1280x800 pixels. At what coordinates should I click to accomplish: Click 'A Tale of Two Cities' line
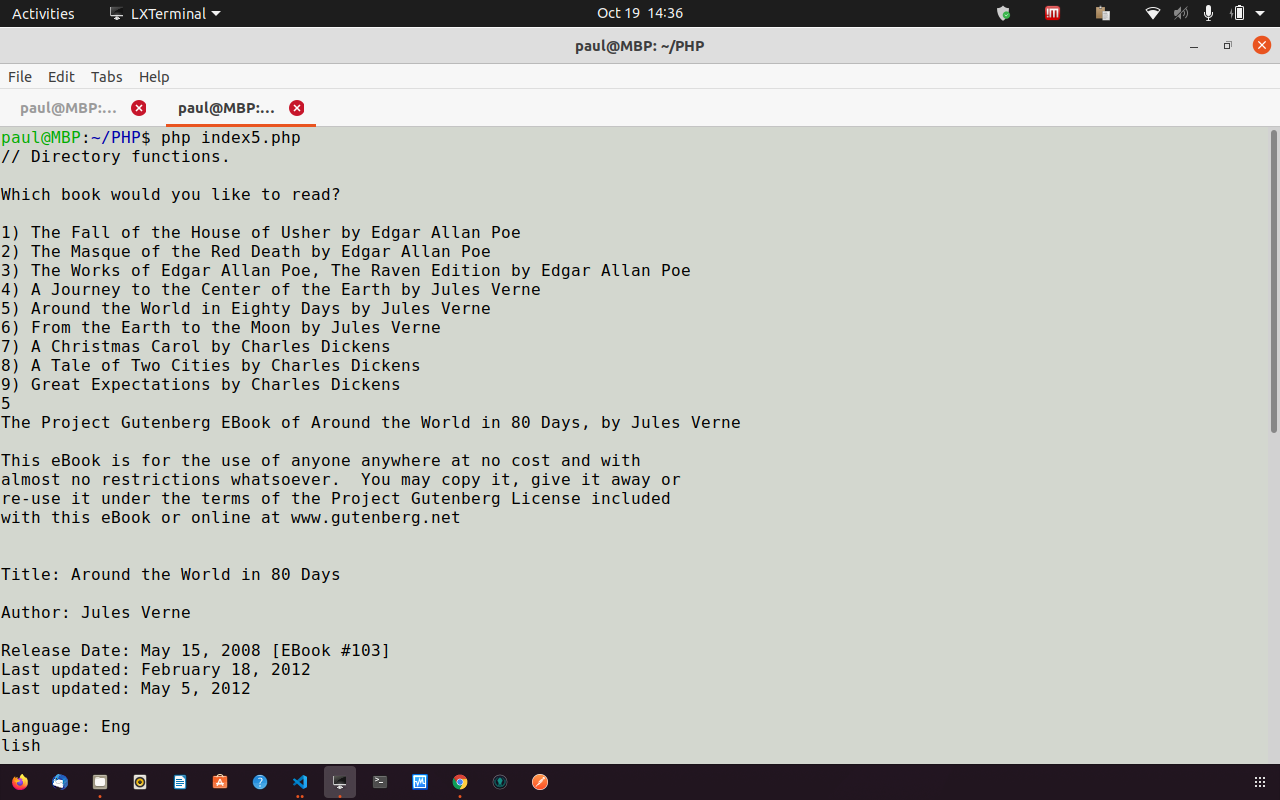(x=211, y=366)
